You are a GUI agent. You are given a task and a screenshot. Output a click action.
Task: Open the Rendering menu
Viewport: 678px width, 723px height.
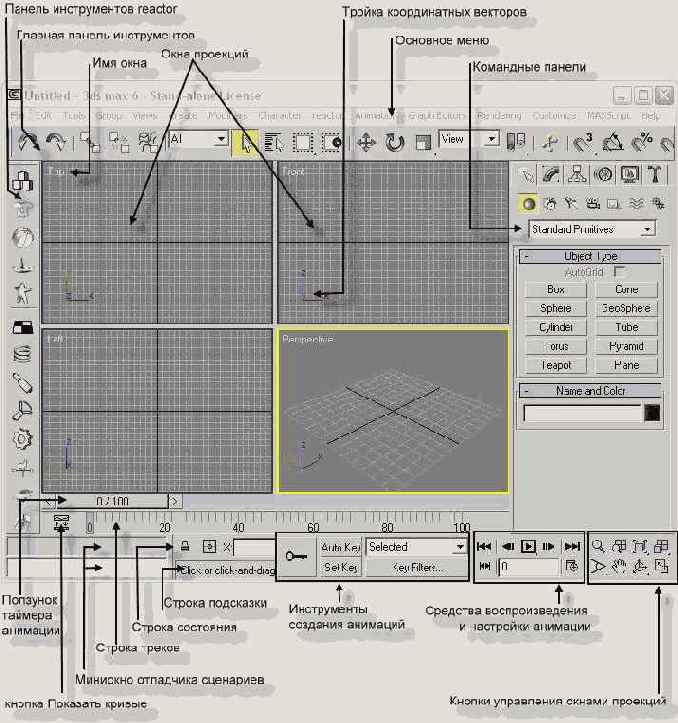[x=498, y=116]
